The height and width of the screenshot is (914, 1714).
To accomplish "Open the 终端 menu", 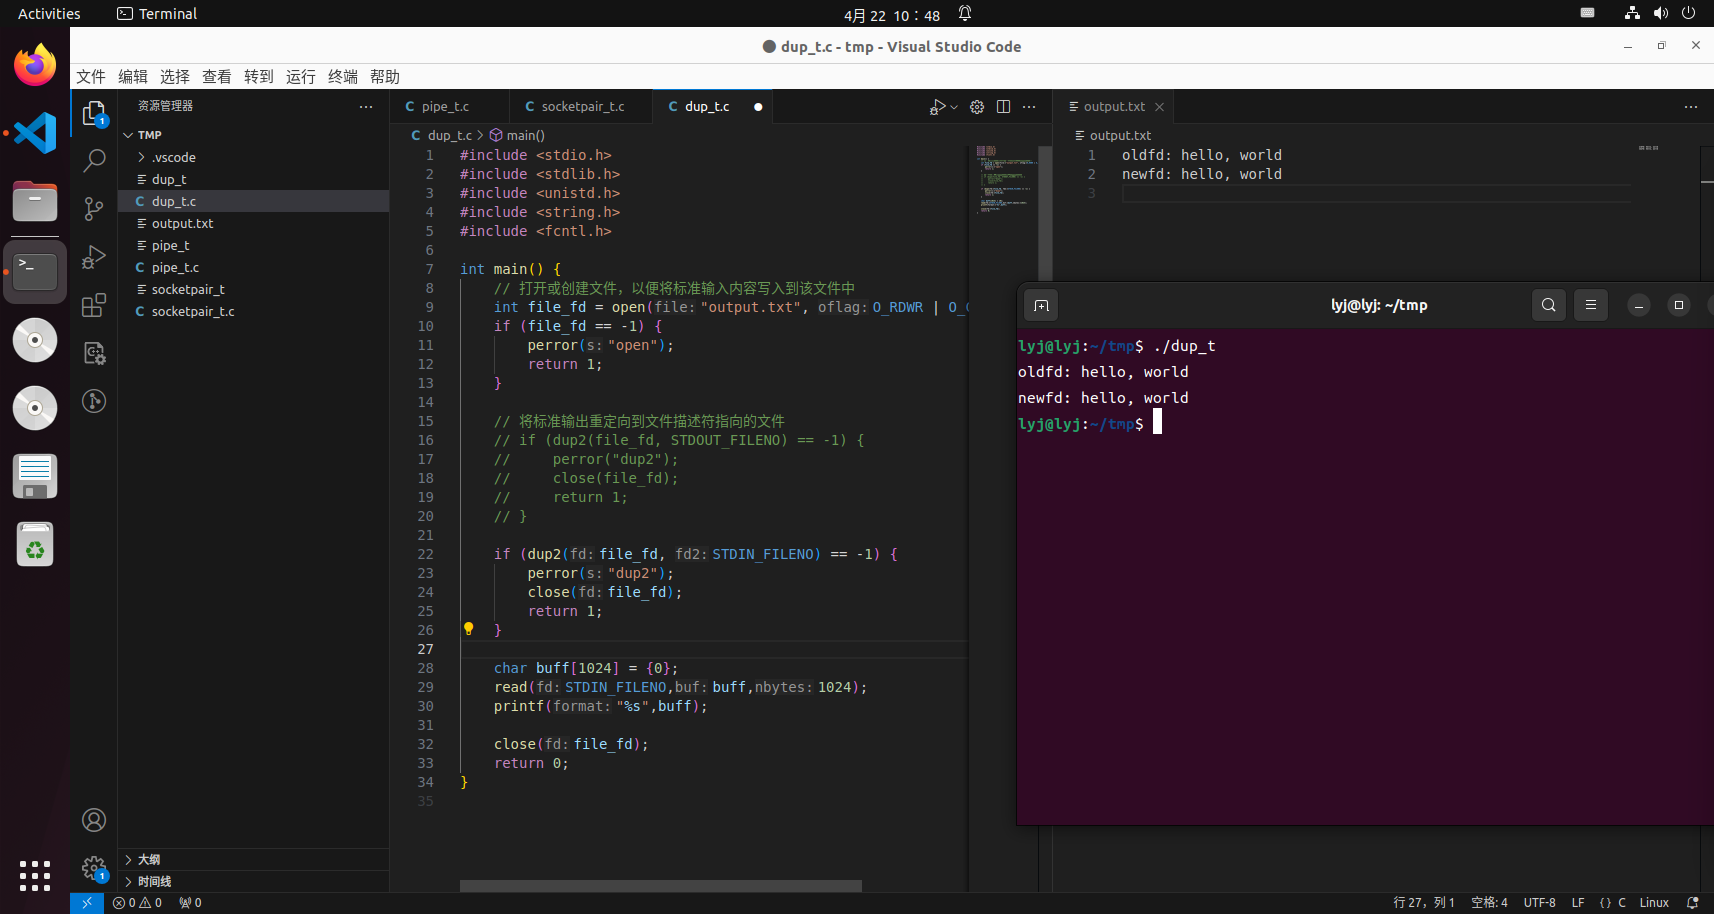I will [343, 77].
